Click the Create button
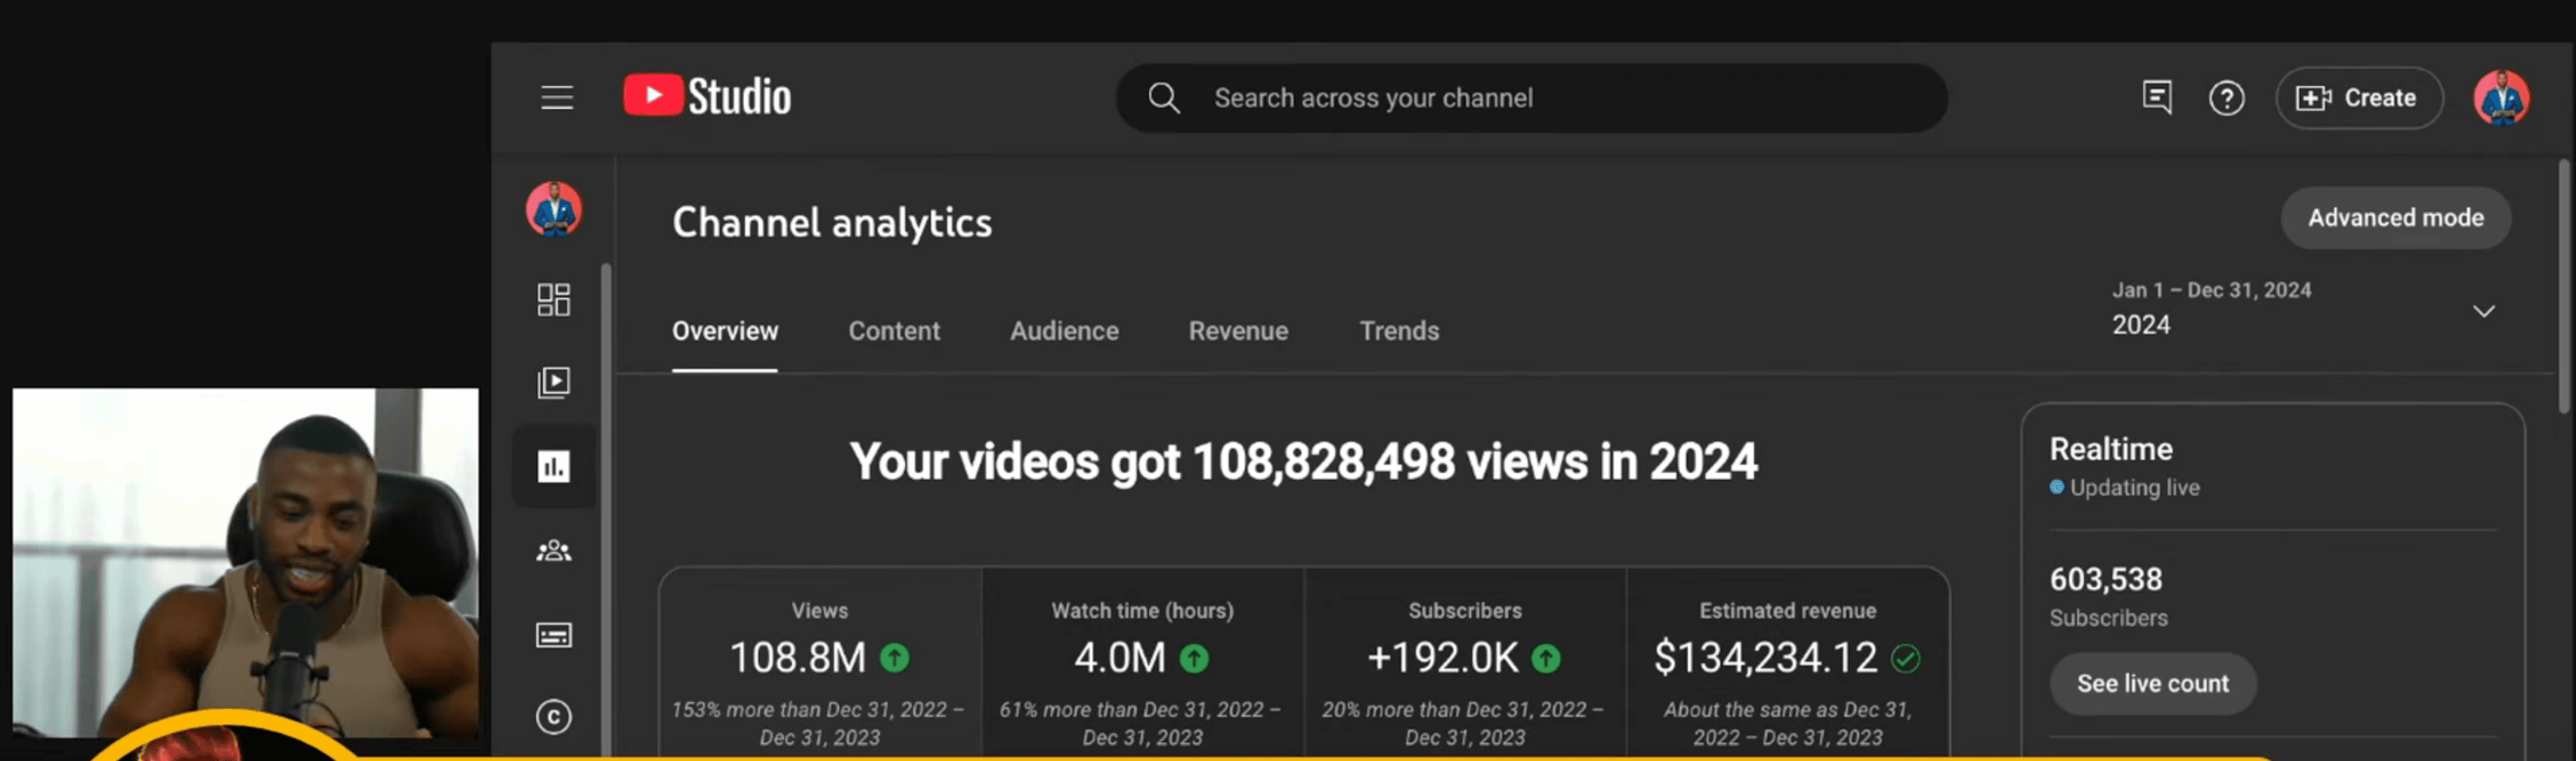 point(2359,98)
